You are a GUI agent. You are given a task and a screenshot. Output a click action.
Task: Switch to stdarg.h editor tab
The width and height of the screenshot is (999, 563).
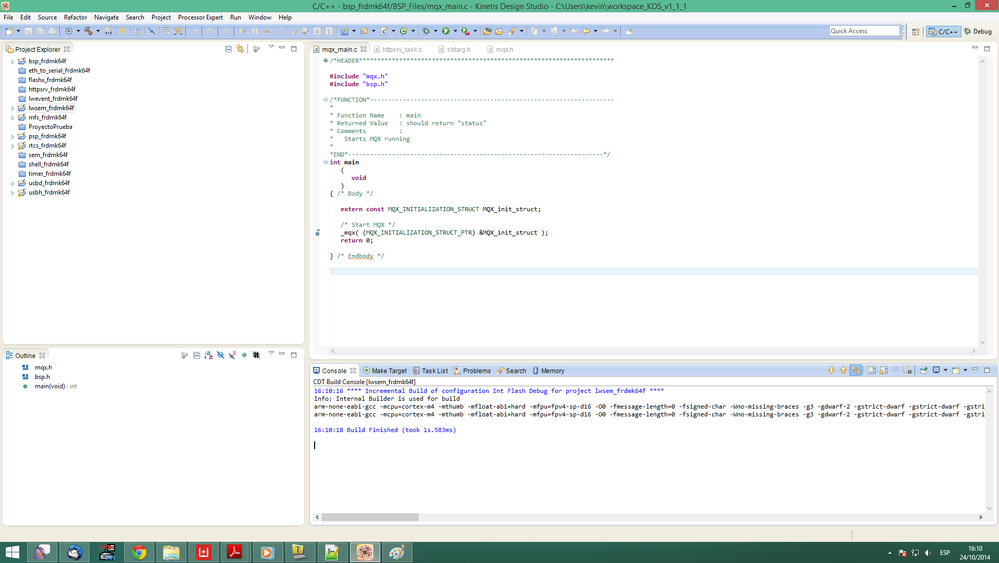pyautogui.click(x=454, y=49)
